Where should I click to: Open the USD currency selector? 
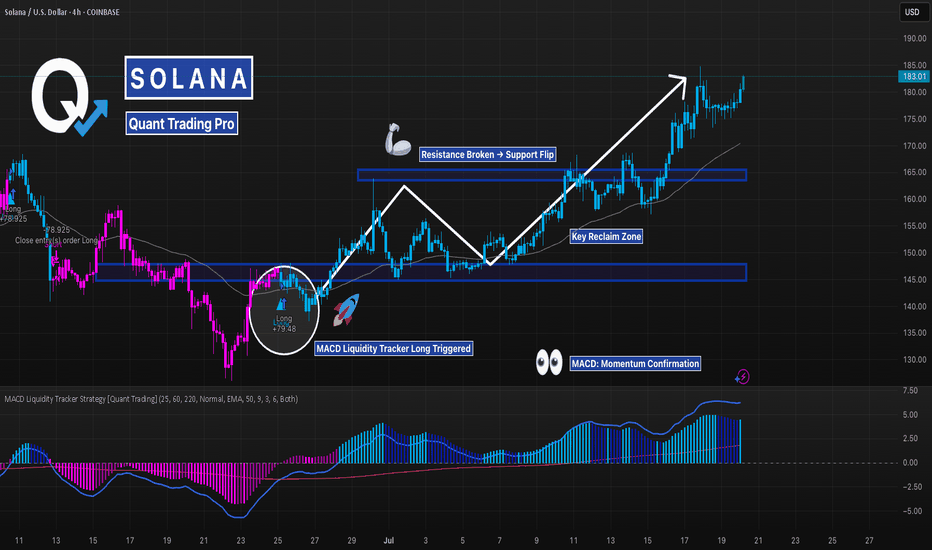912,12
